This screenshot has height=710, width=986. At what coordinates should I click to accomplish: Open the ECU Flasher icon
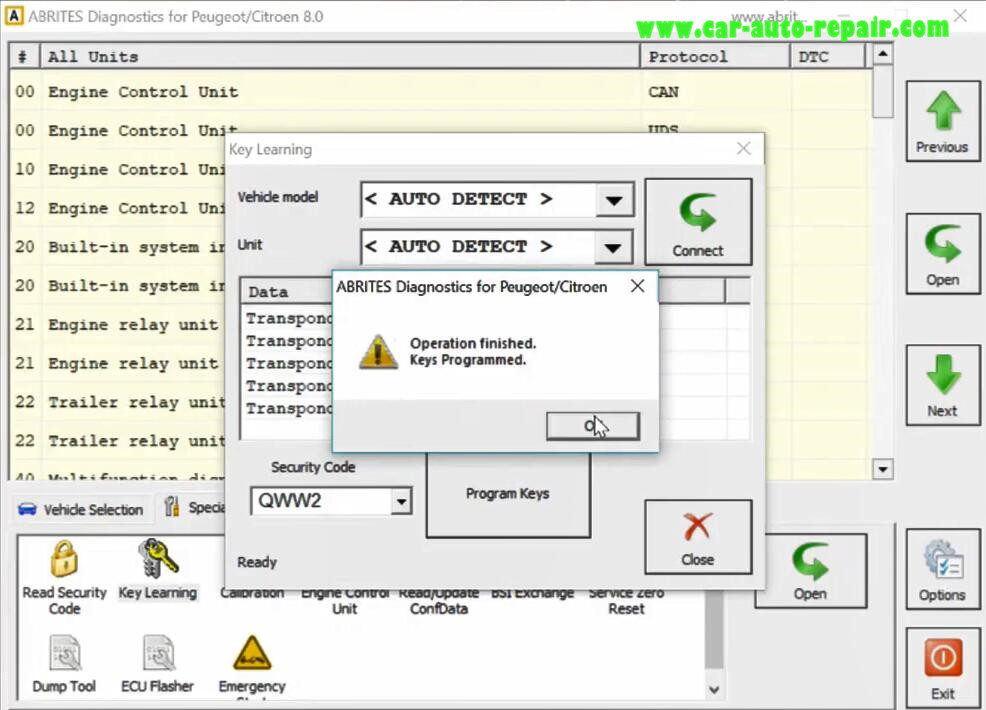[x=158, y=653]
